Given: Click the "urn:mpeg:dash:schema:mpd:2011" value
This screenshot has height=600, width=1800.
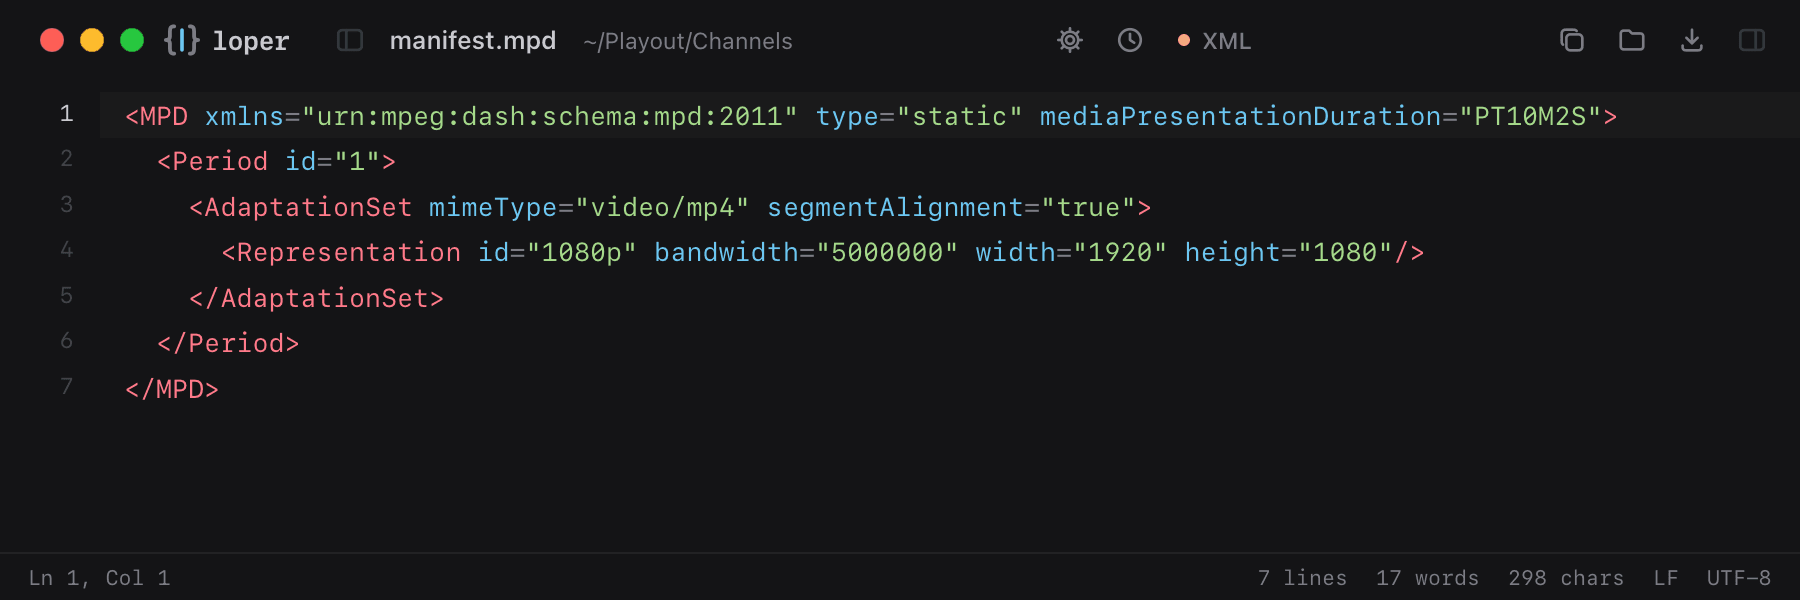Looking at the screenshot, I should [x=550, y=117].
